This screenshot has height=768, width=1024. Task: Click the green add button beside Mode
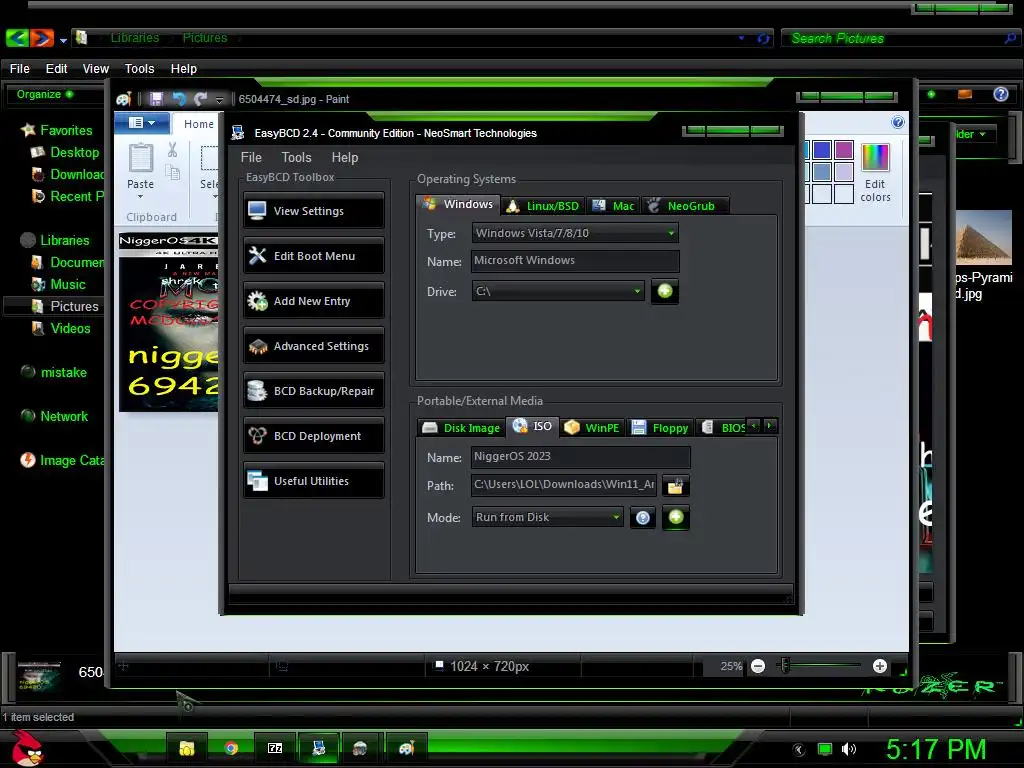676,517
